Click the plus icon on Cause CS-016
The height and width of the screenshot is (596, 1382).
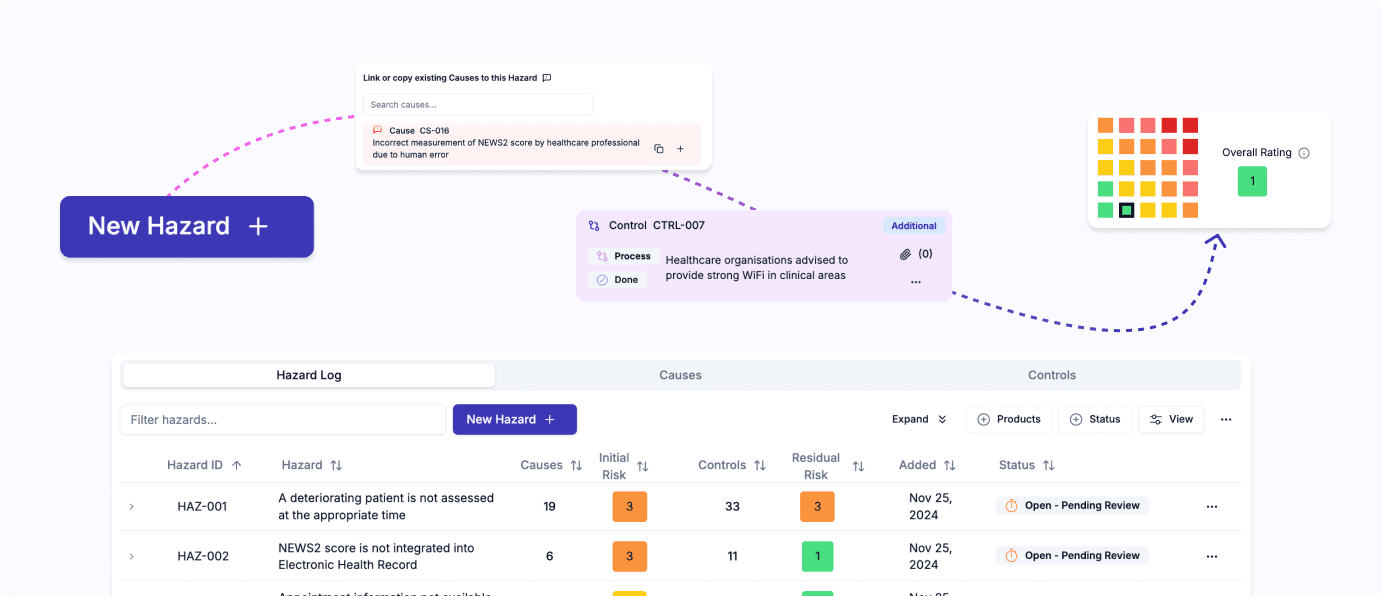click(x=681, y=149)
